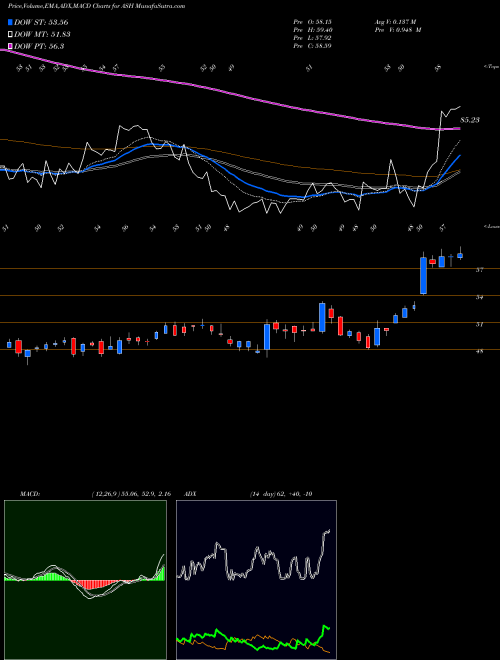Click the 'MACD:' panel heading

coord(29,494)
